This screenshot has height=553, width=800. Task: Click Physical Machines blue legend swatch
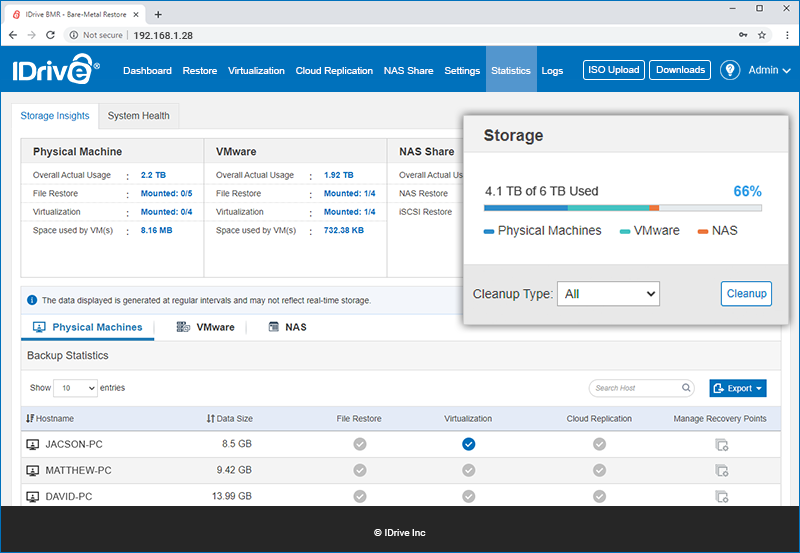(489, 232)
